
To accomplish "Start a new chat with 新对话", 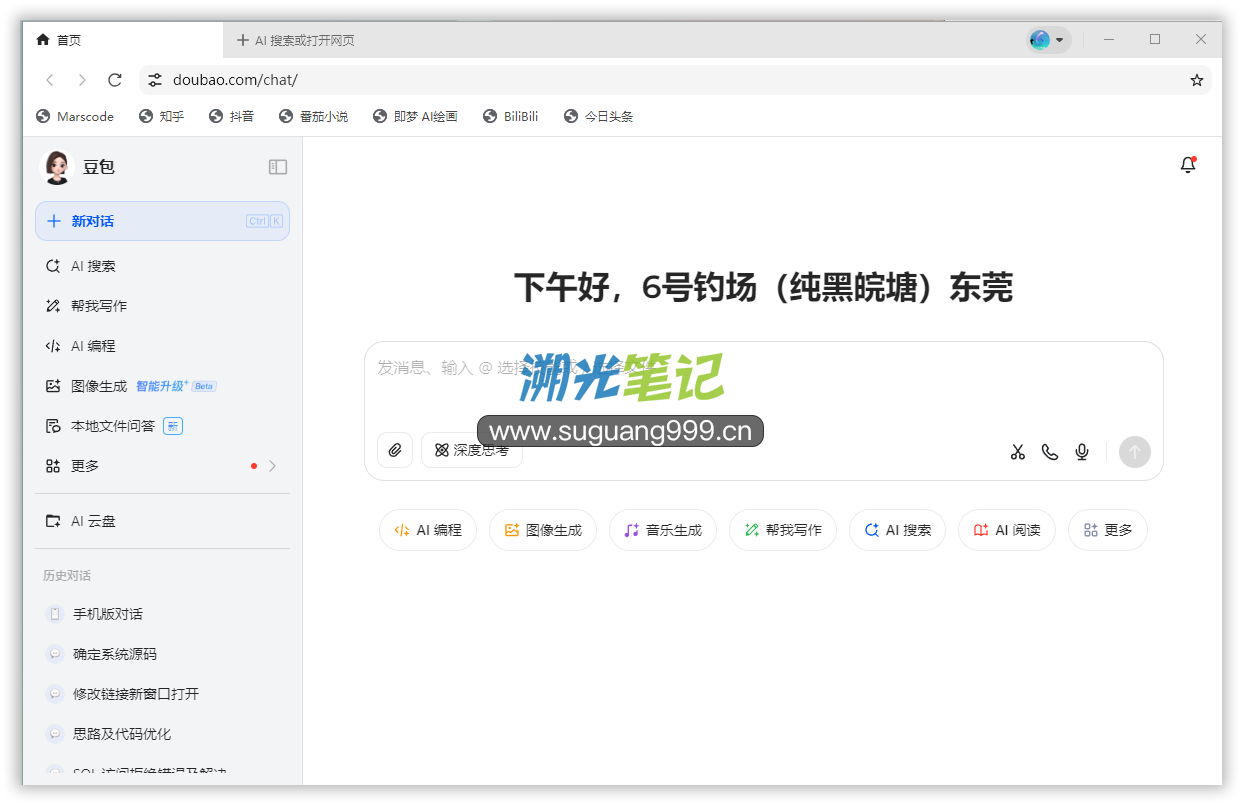I will [x=162, y=221].
